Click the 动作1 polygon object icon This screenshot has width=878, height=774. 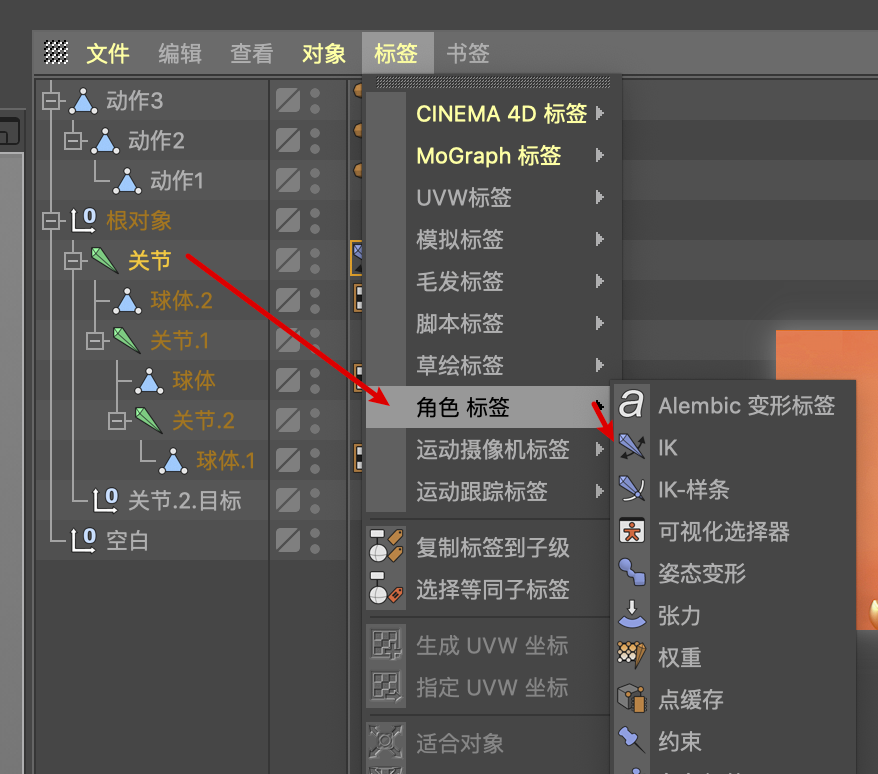pos(127,181)
